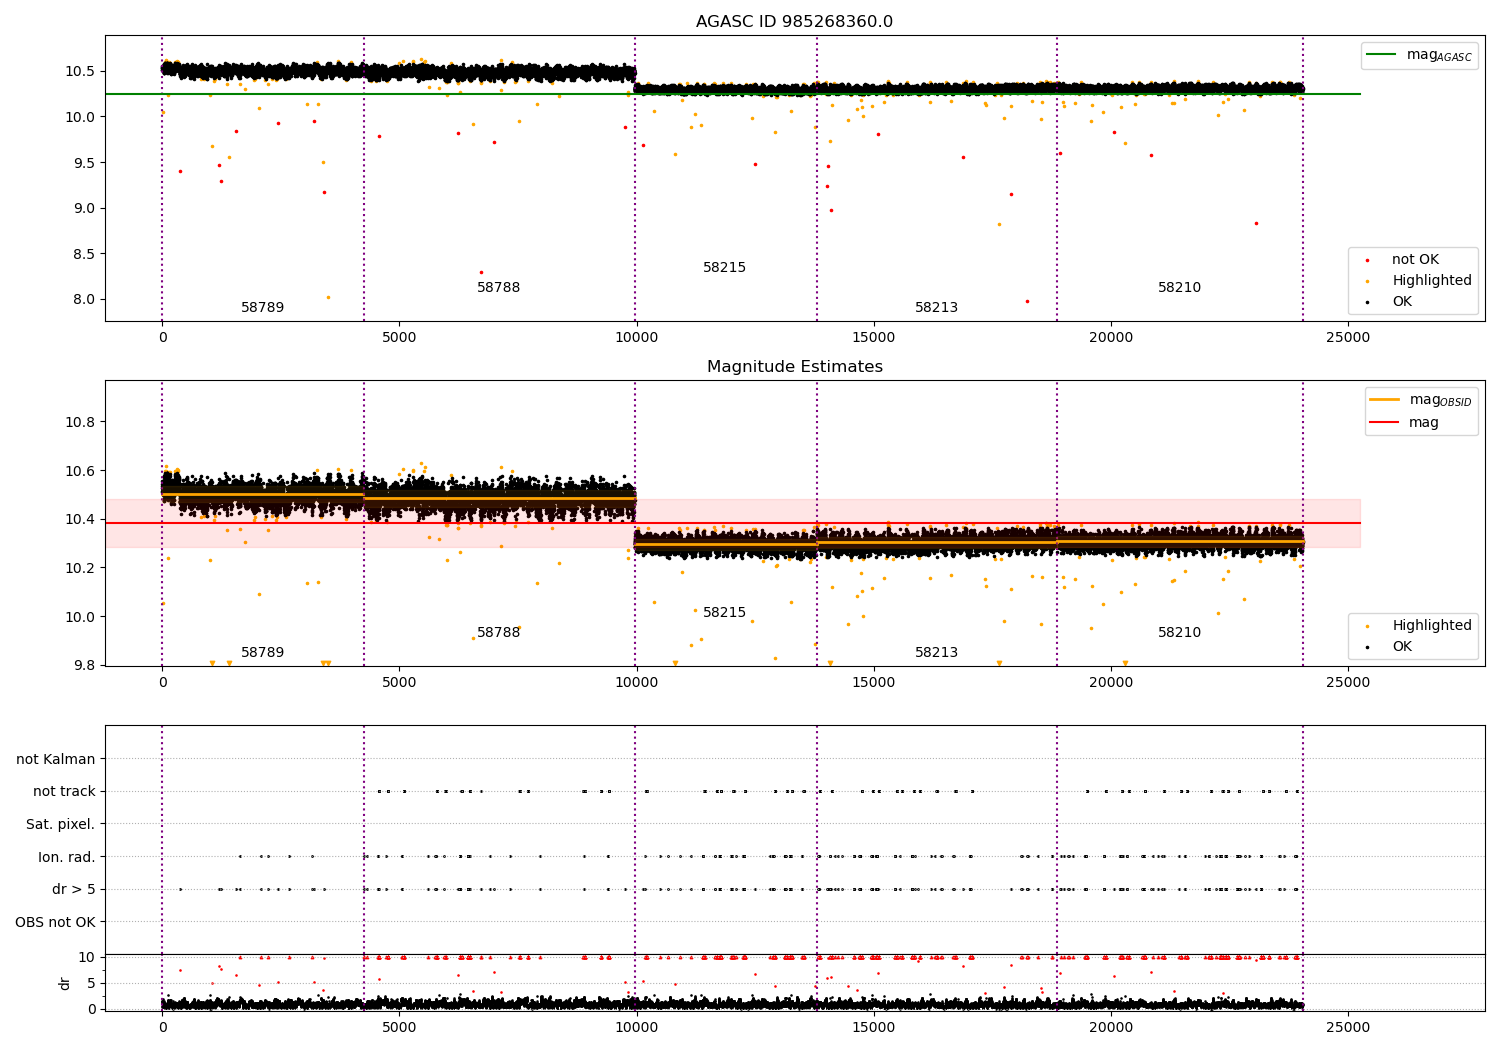The height and width of the screenshot is (1050, 1500).
Task: Click x-tick 25000 under the top plot
Action: [1347, 338]
